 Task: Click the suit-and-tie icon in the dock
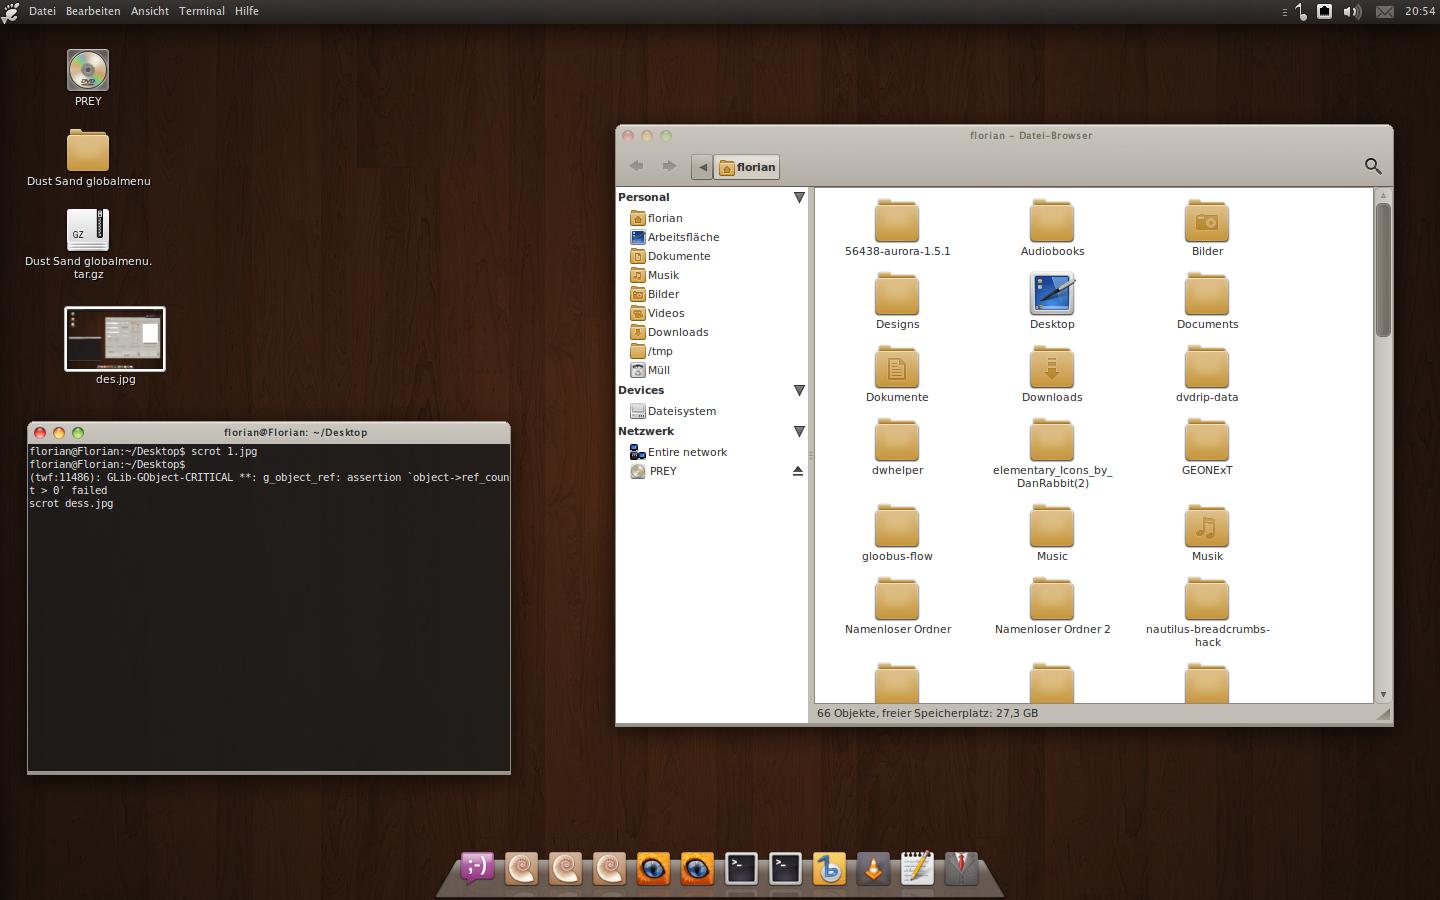(961, 869)
